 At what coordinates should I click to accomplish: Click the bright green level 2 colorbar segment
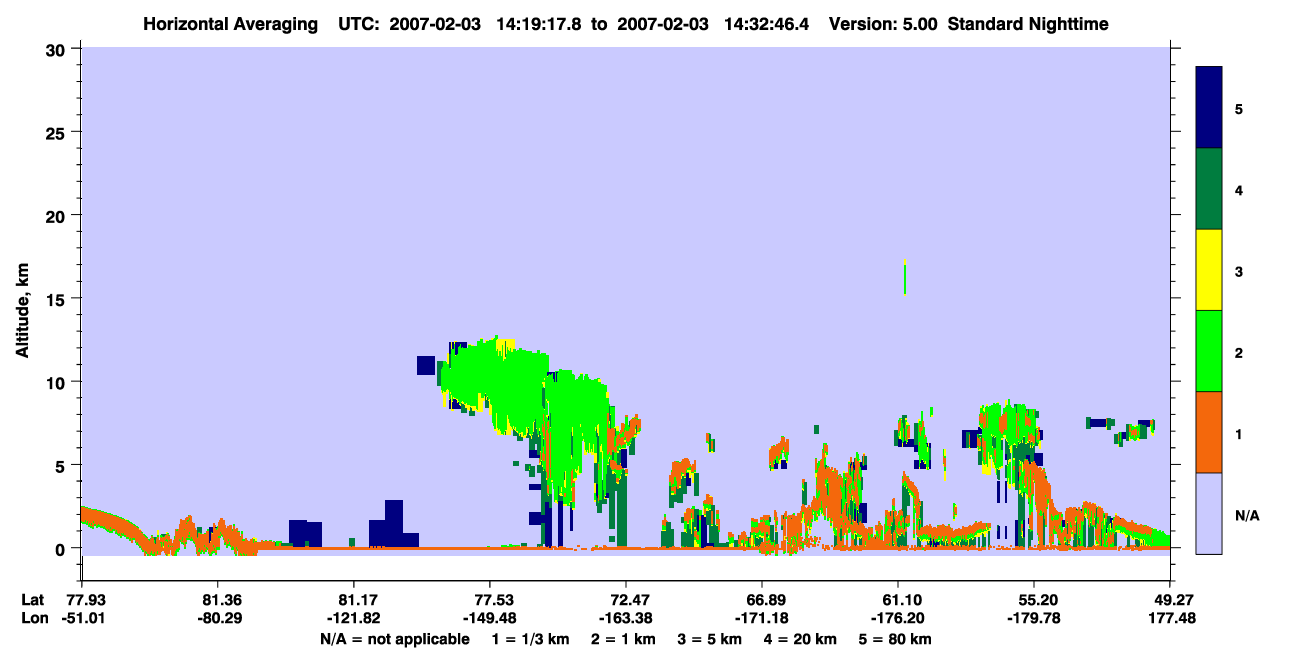(x=1209, y=351)
